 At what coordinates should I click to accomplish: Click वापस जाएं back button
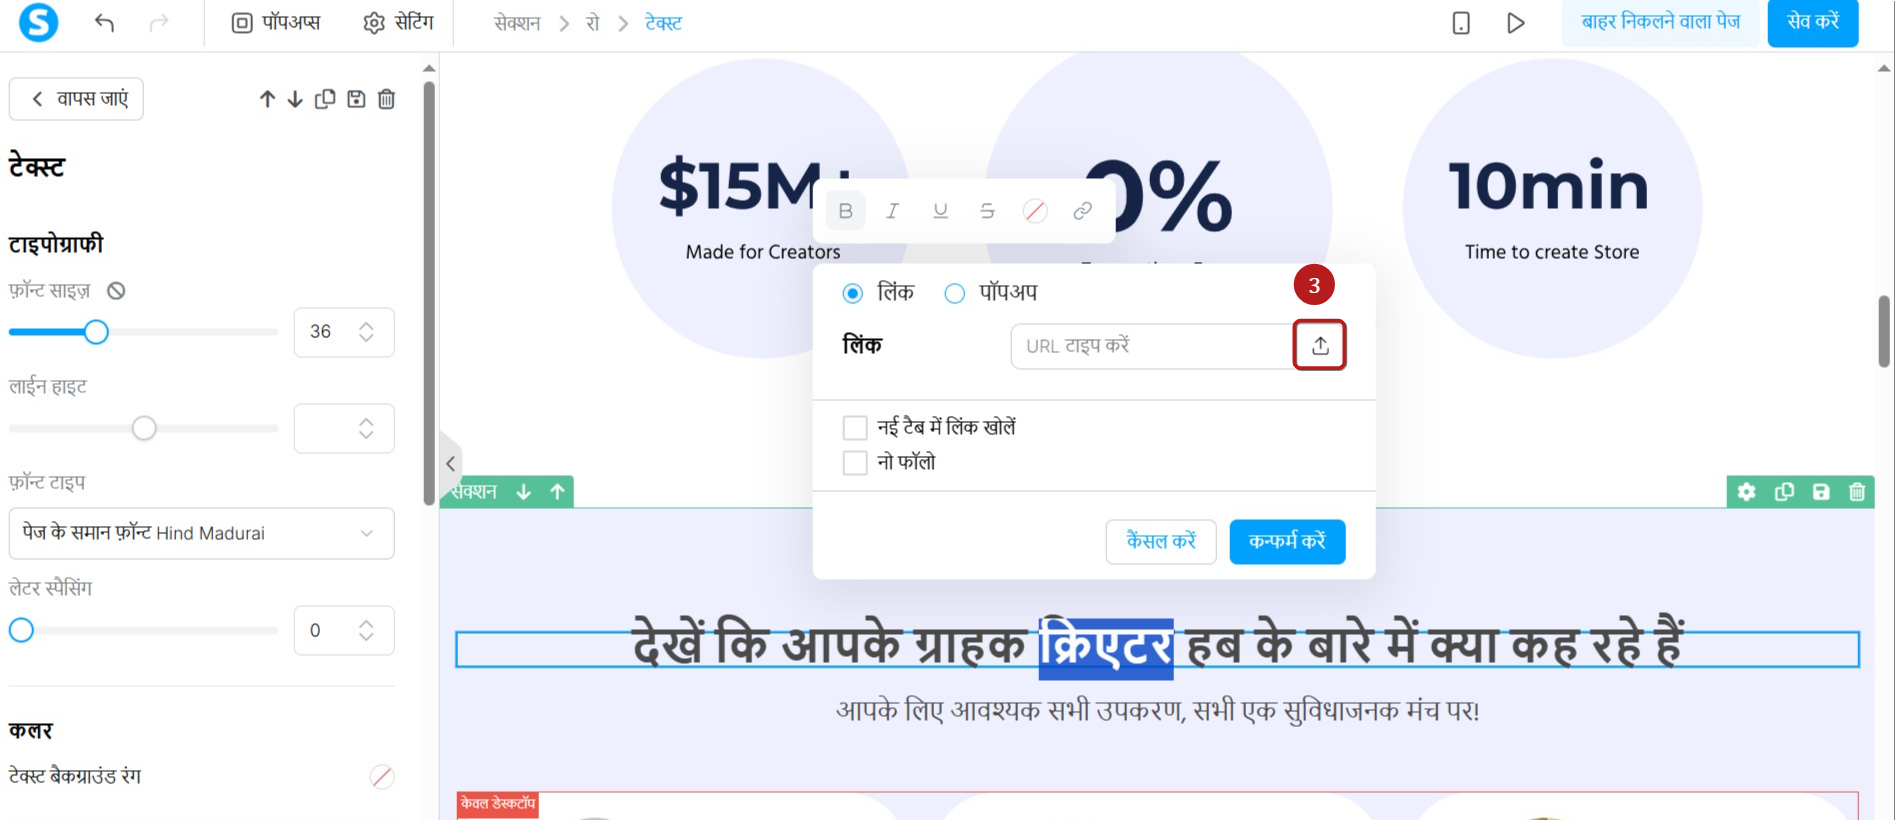pyautogui.click(x=77, y=99)
